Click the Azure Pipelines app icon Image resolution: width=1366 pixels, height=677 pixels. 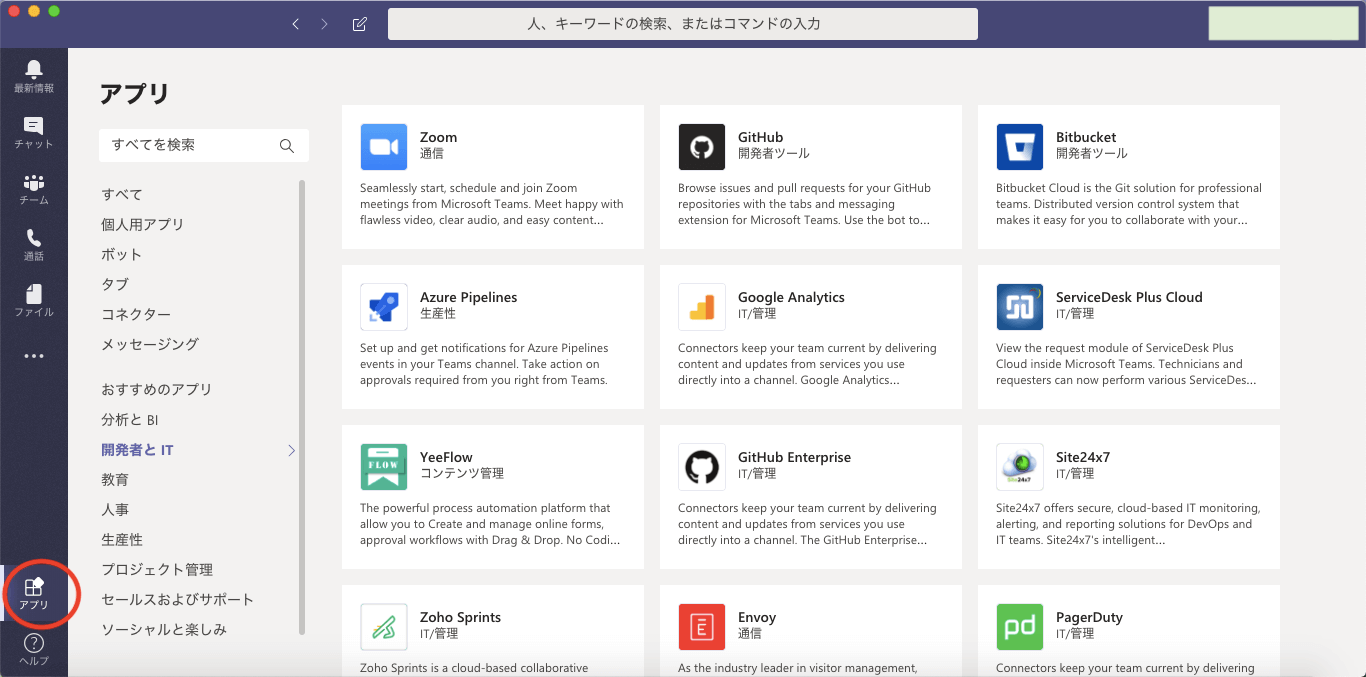(384, 307)
